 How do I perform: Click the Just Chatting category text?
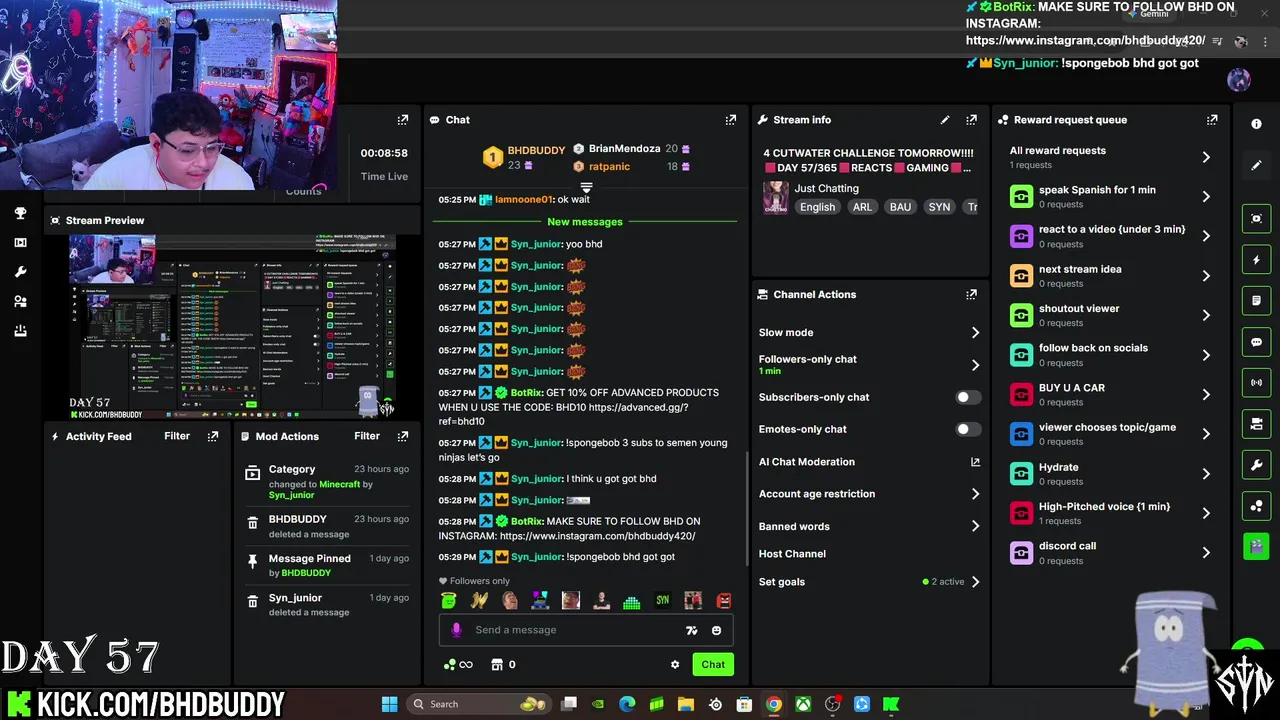(826, 189)
